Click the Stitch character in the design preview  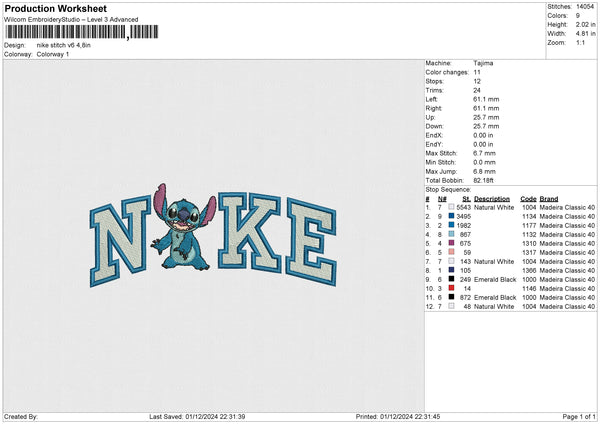(183, 228)
